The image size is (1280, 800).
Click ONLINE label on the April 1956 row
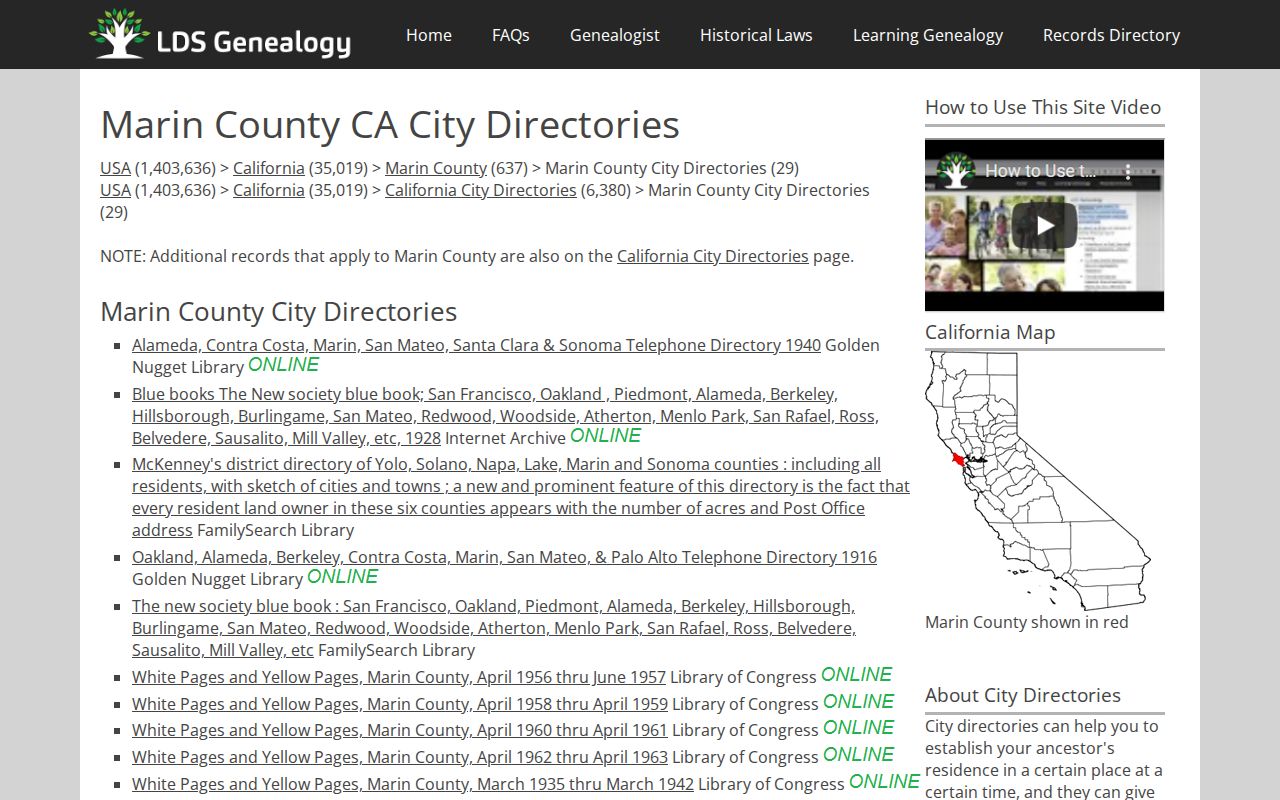857,675
